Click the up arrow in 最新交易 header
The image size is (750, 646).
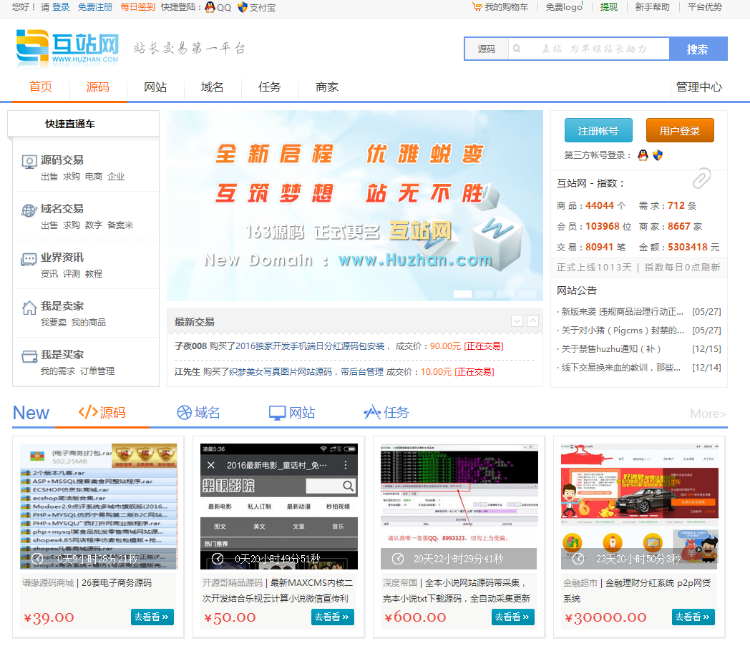point(533,321)
